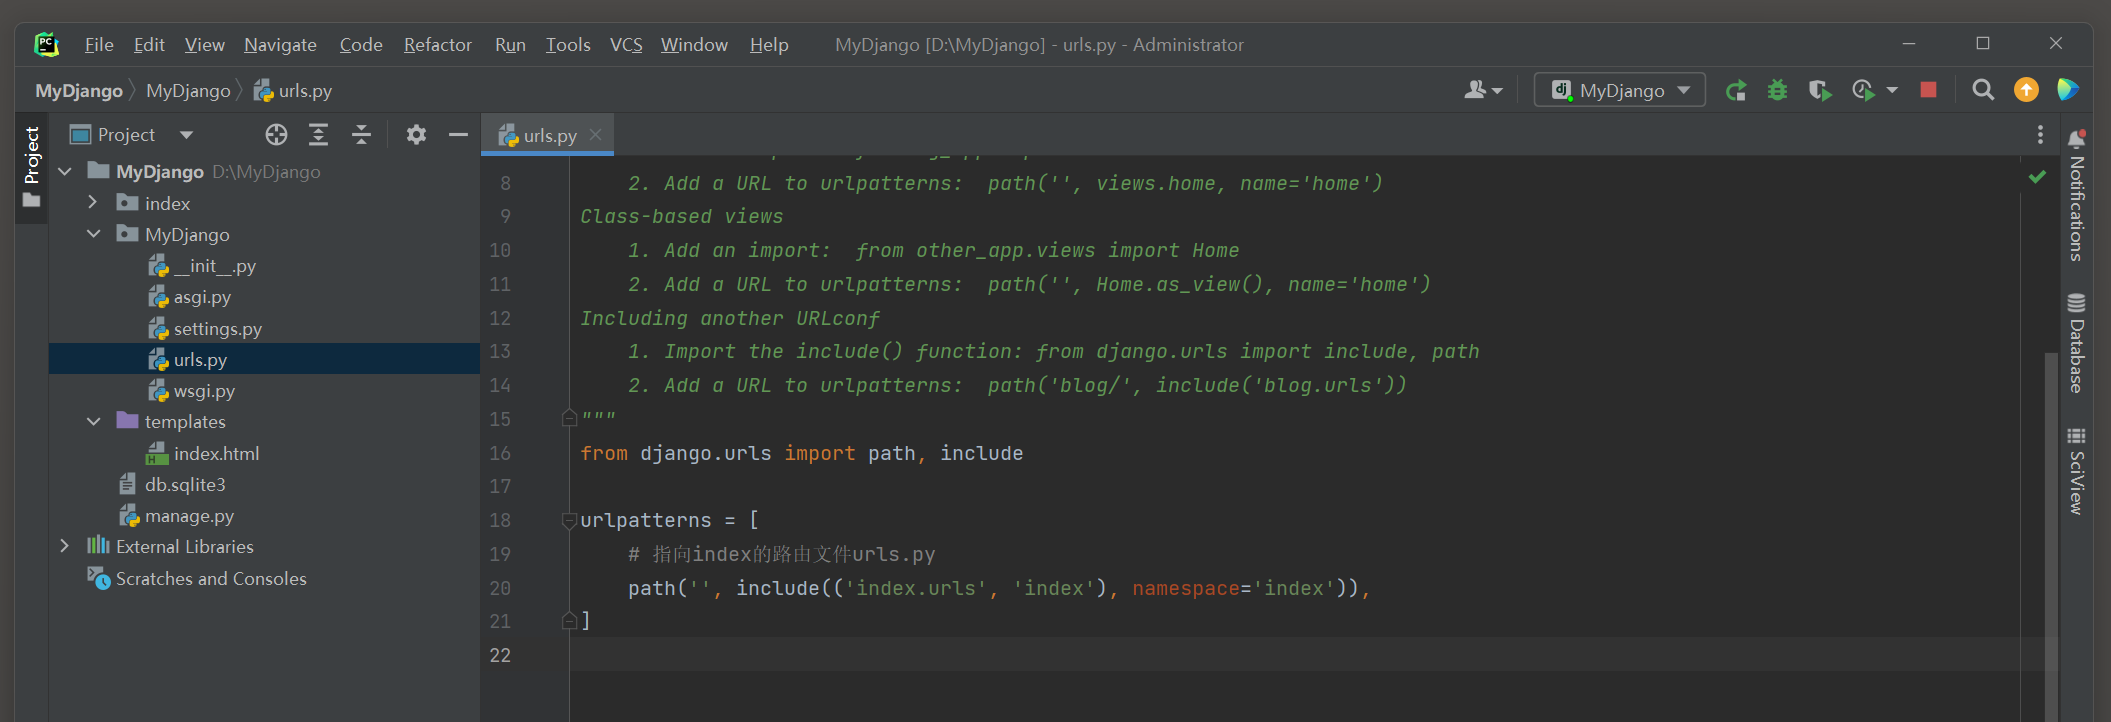This screenshot has width=2111, height=722.
Task: Open the Tools menu
Action: pos(568,45)
